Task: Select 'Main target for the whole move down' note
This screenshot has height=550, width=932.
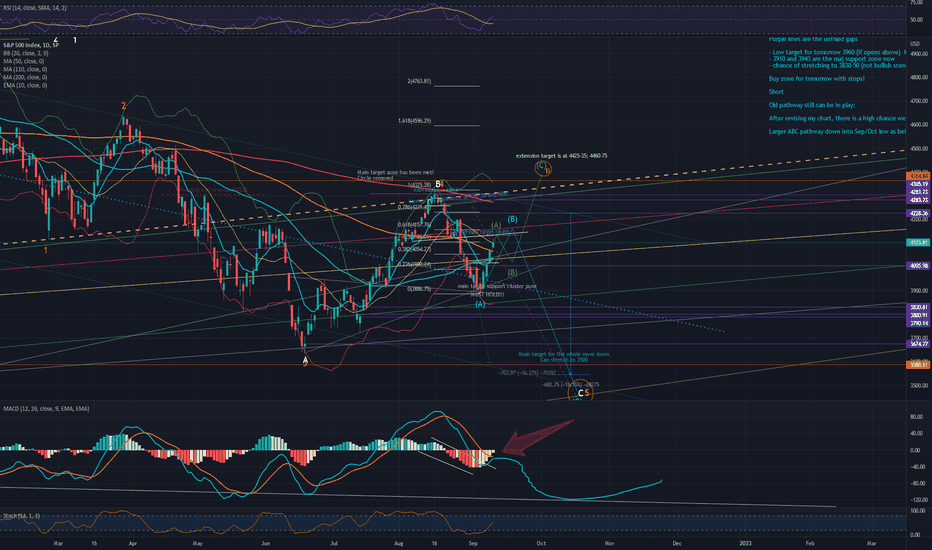Action: pos(563,354)
